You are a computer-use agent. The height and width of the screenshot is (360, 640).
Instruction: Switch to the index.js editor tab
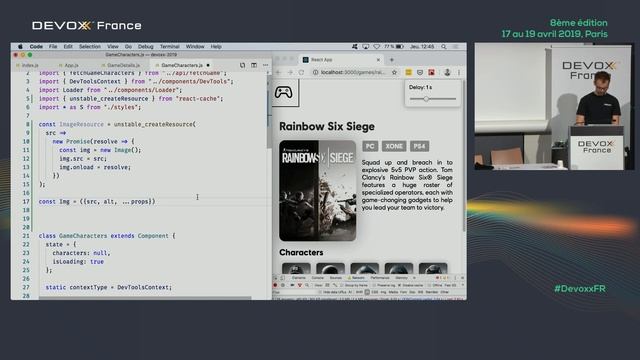pyautogui.click(x=30, y=65)
